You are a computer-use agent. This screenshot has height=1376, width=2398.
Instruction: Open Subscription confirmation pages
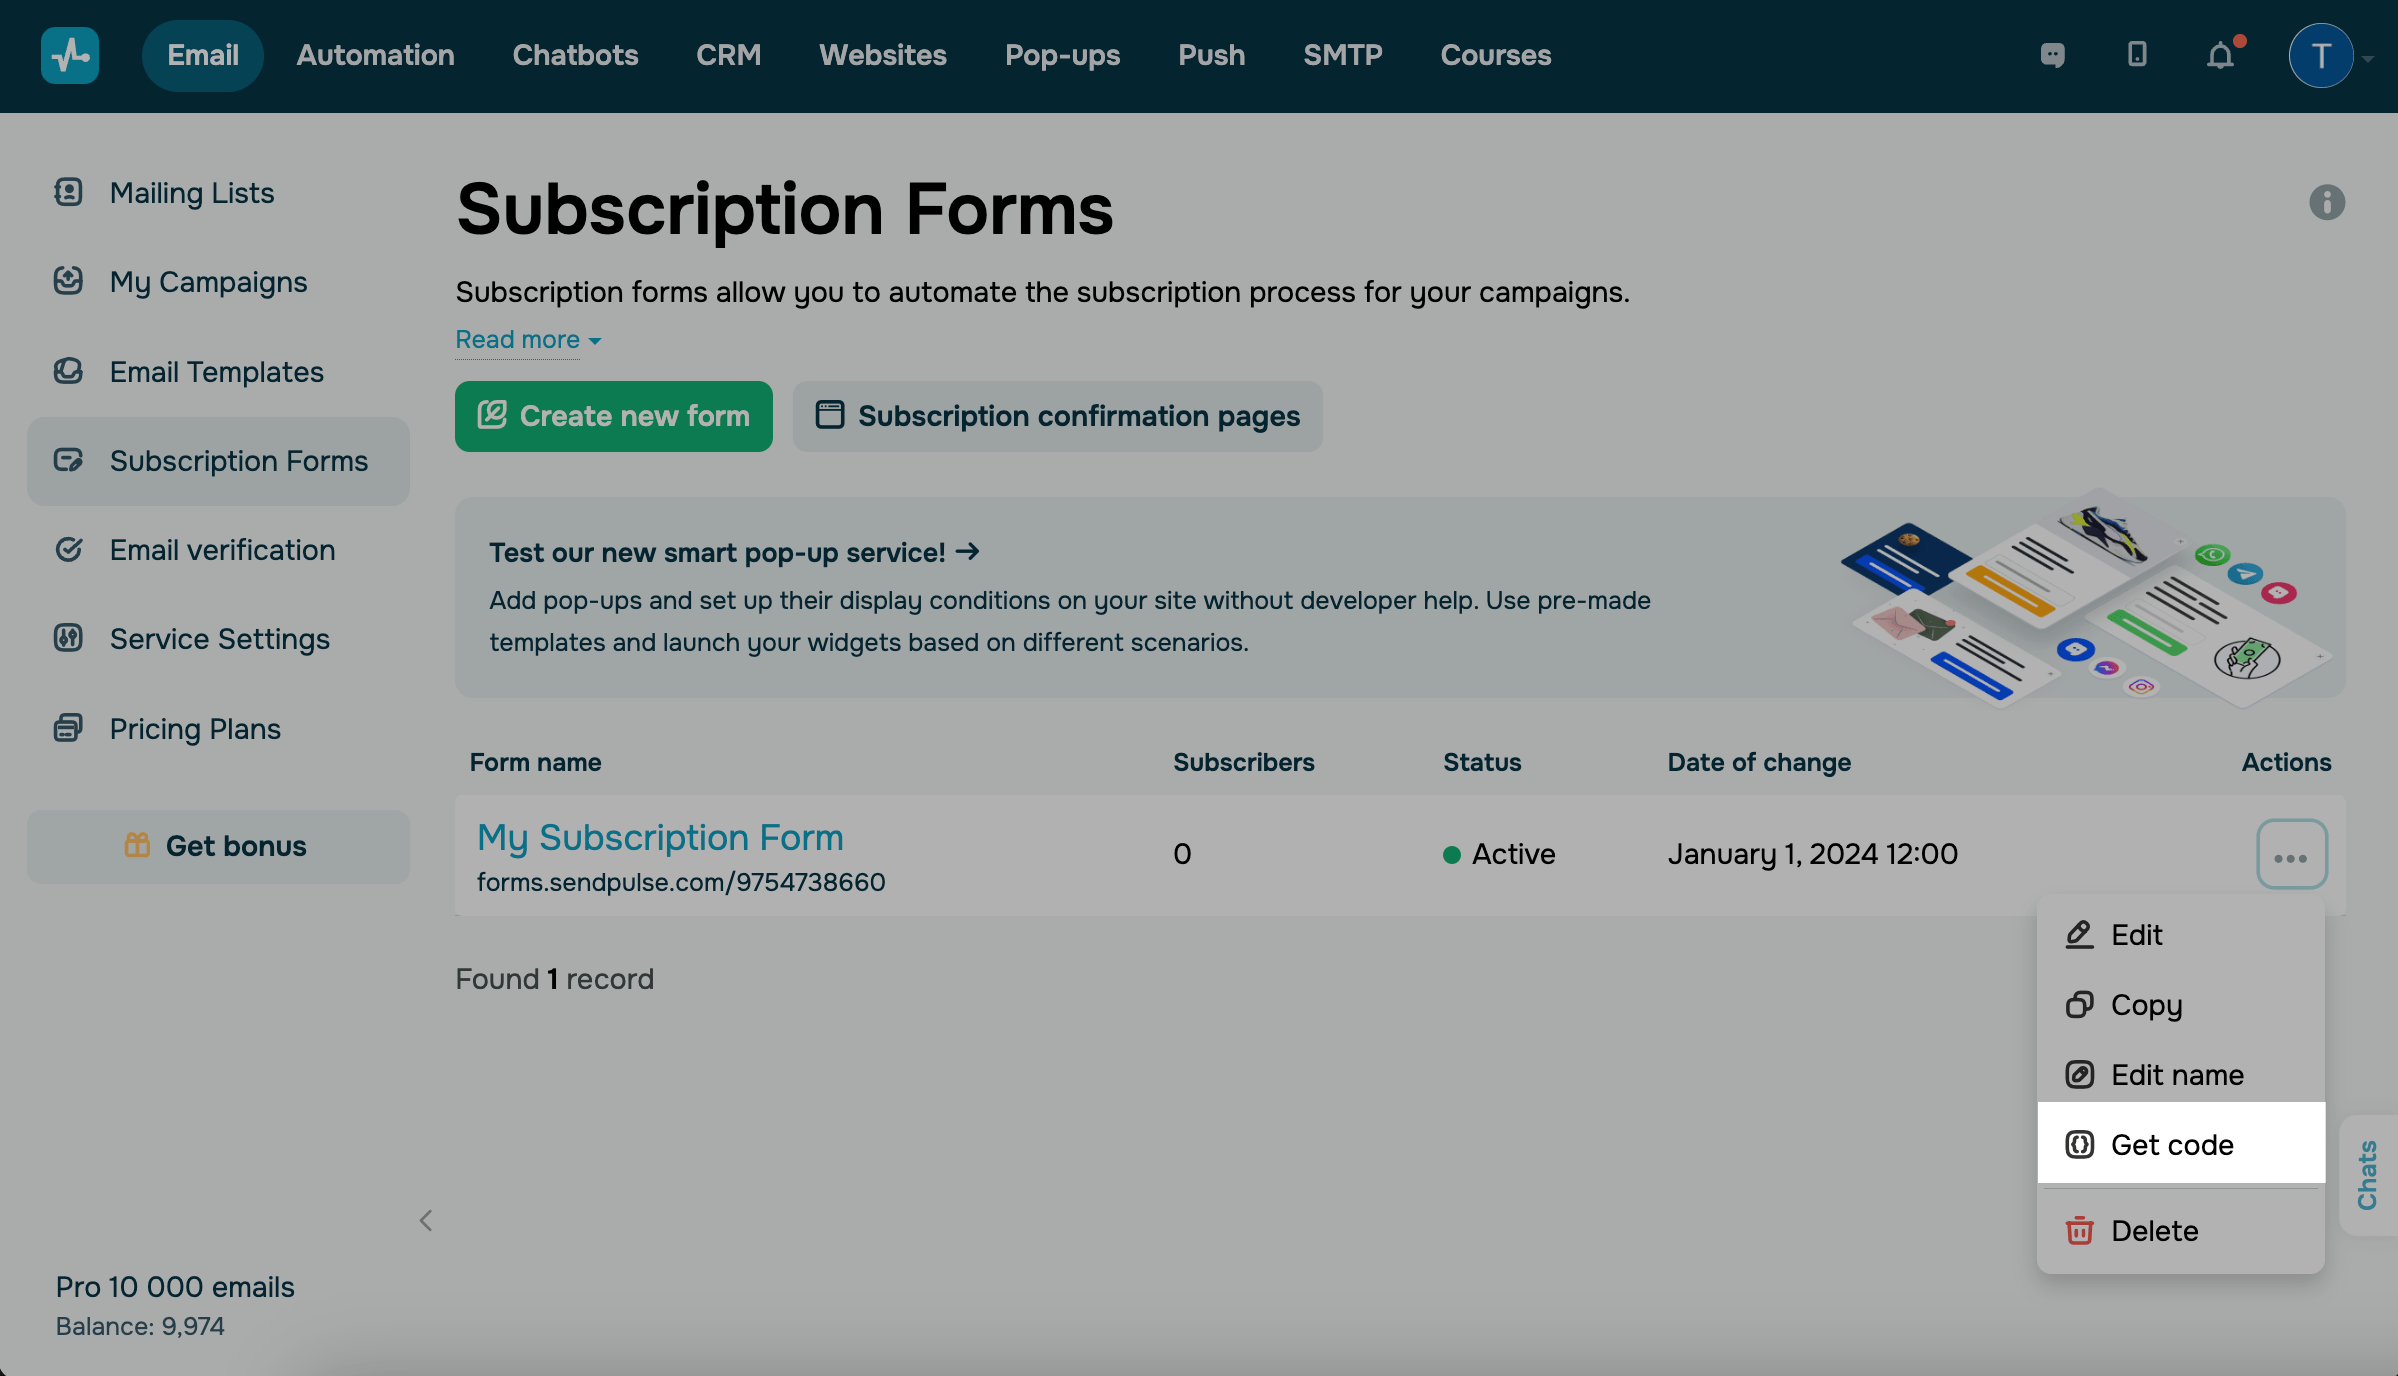(1057, 416)
